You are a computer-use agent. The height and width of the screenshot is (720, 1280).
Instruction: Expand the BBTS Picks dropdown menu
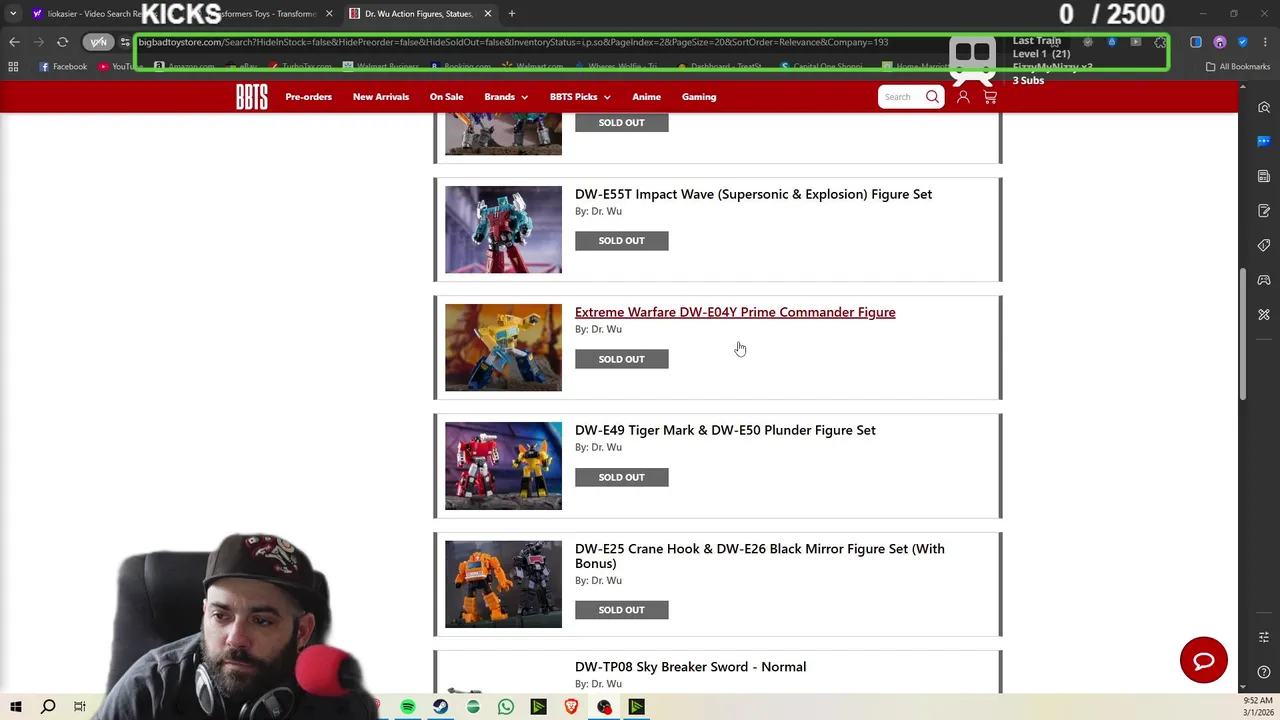(580, 97)
